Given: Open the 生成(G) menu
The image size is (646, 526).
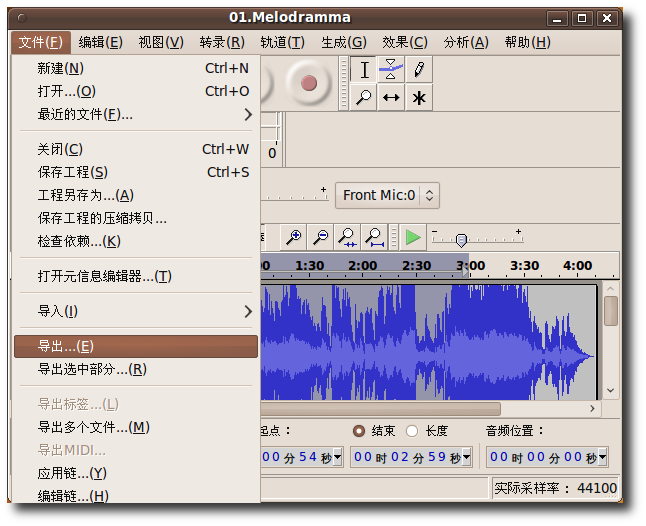Looking at the screenshot, I should point(344,42).
